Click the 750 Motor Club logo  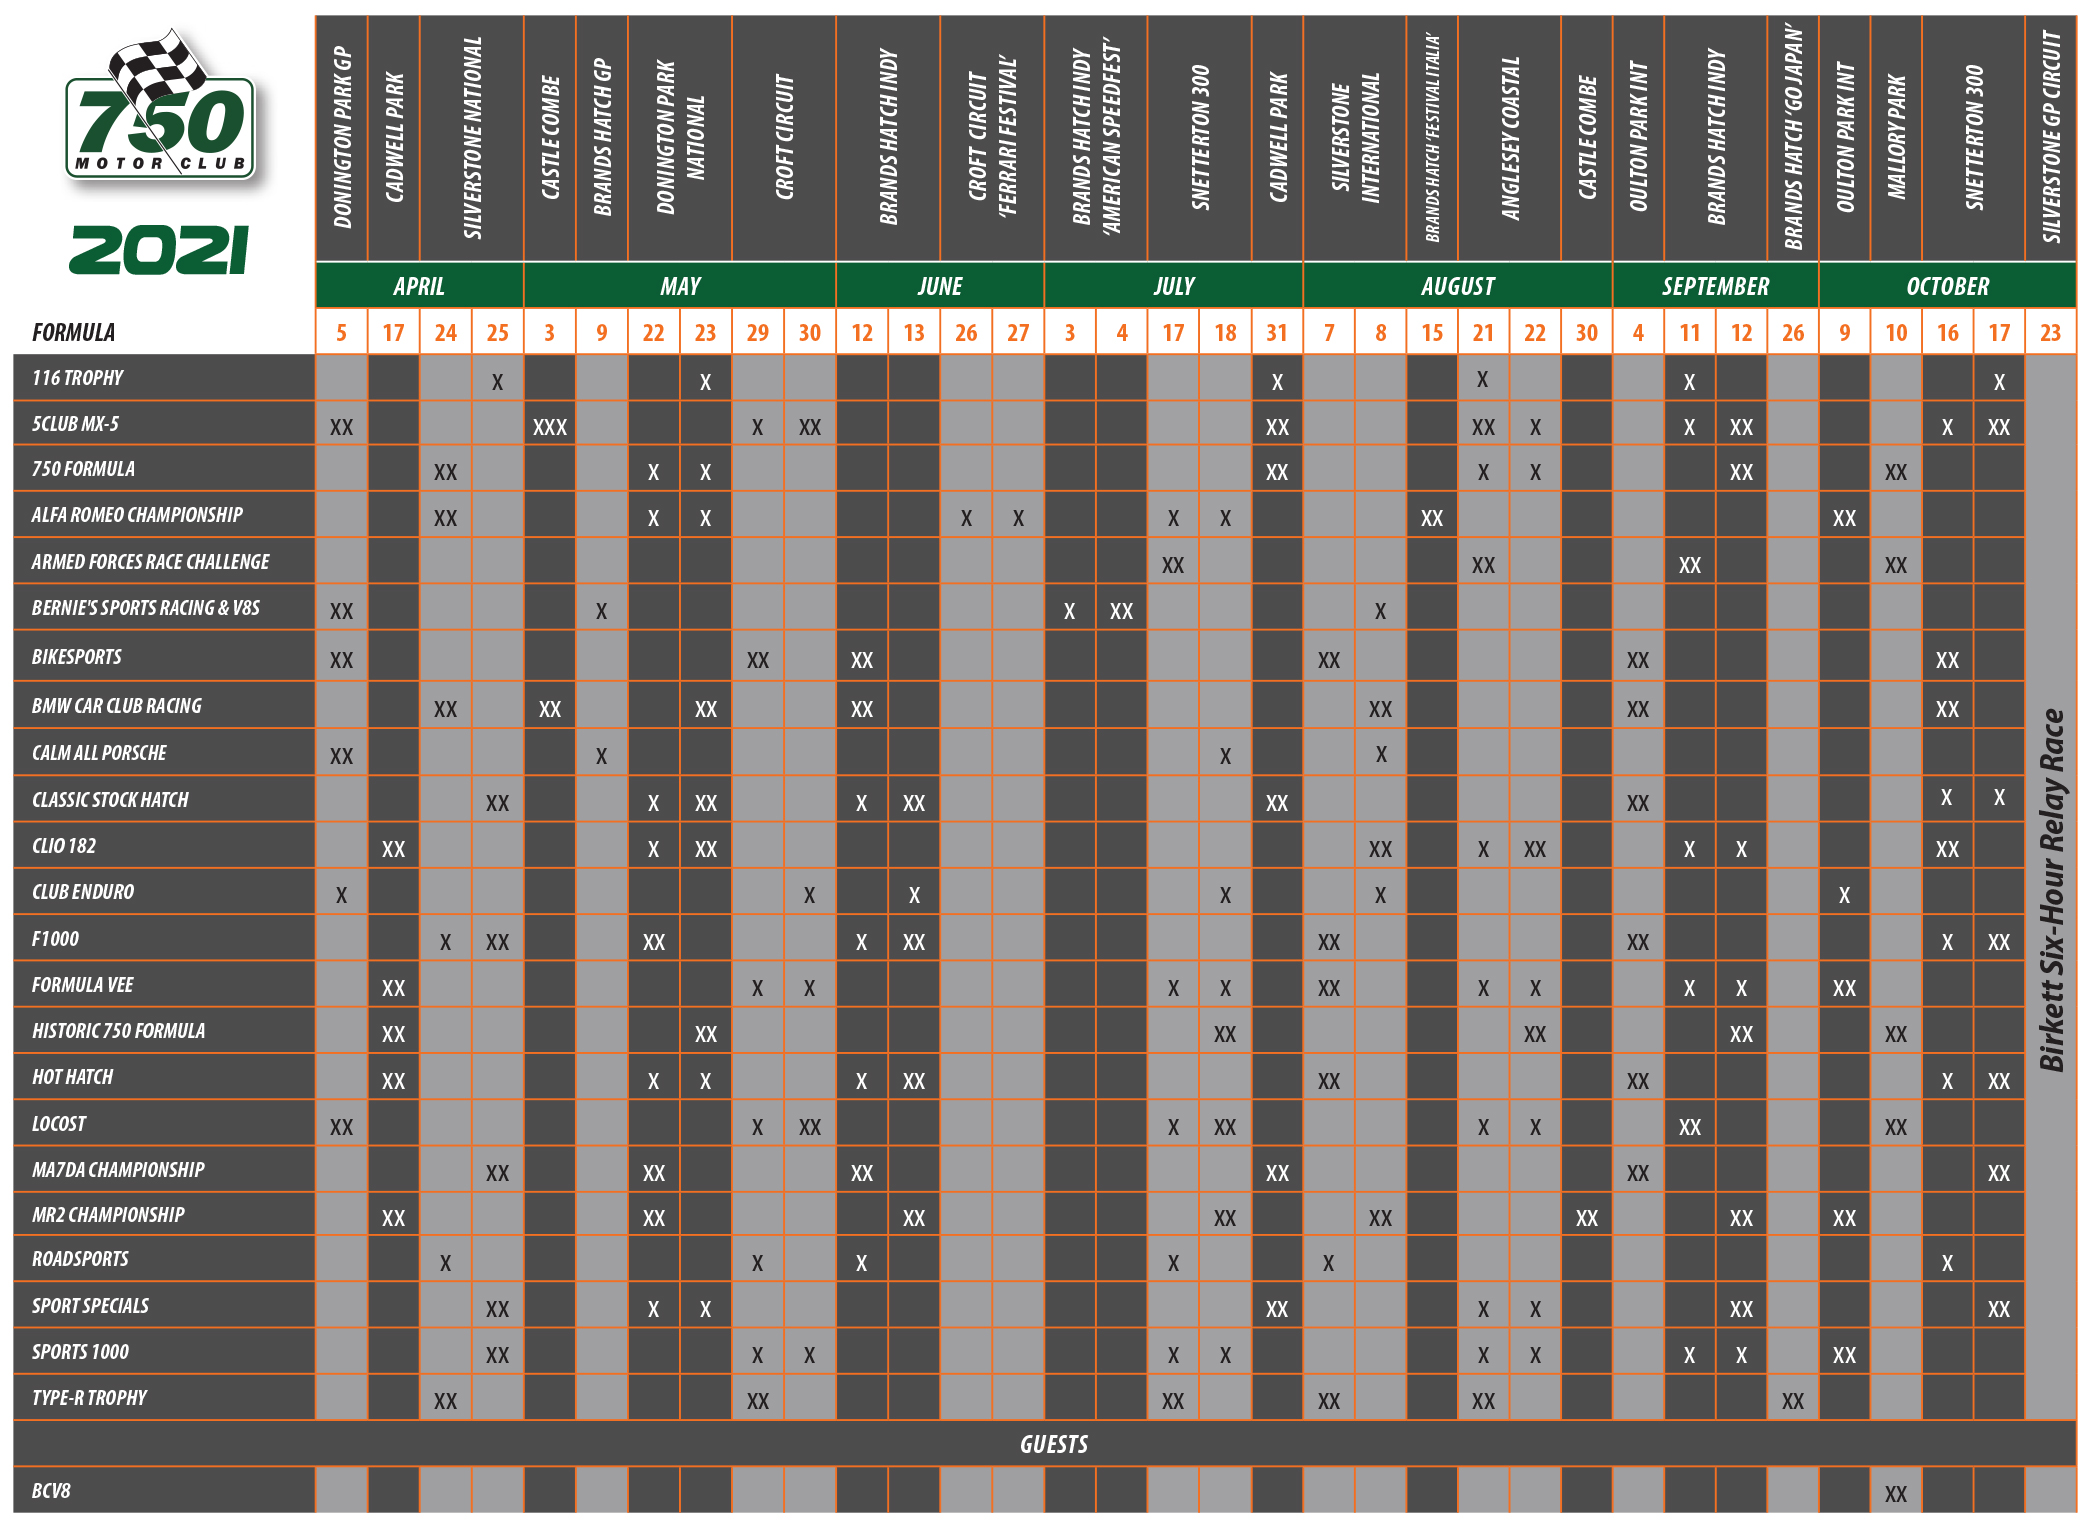(161, 108)
